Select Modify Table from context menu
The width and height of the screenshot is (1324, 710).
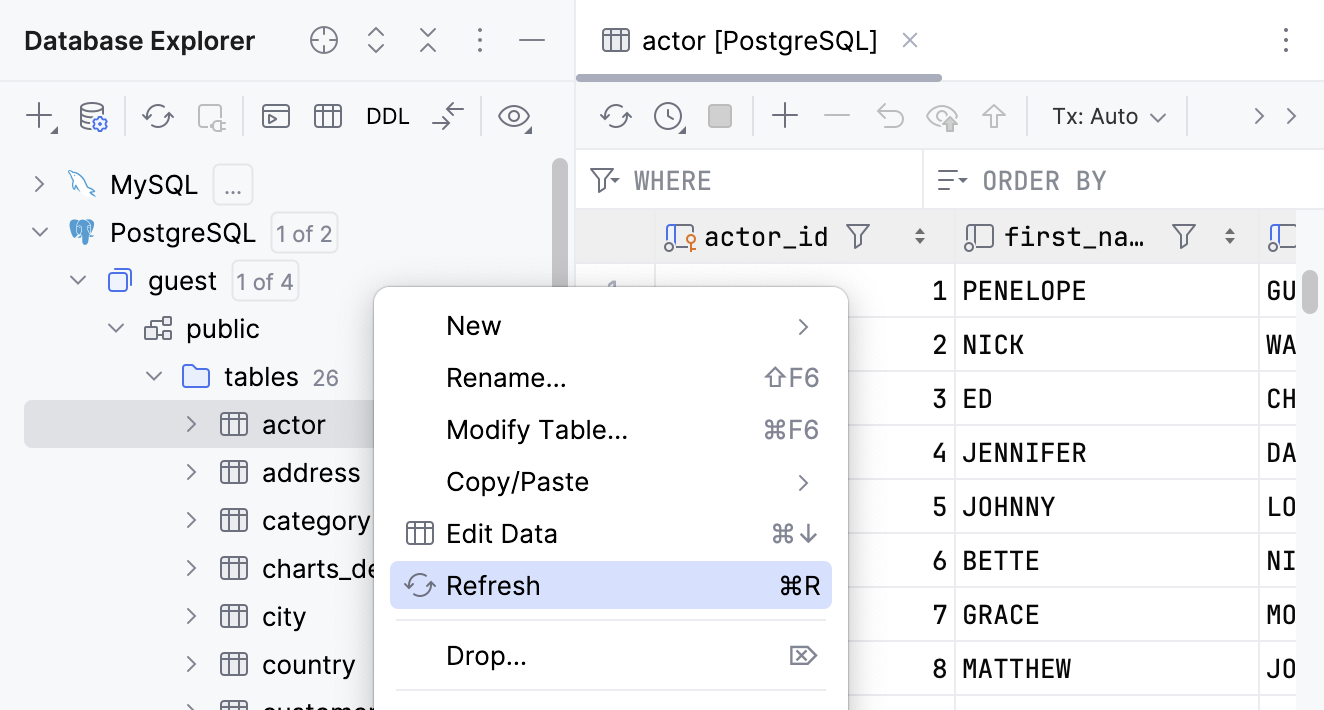click(x=537, y=429)
